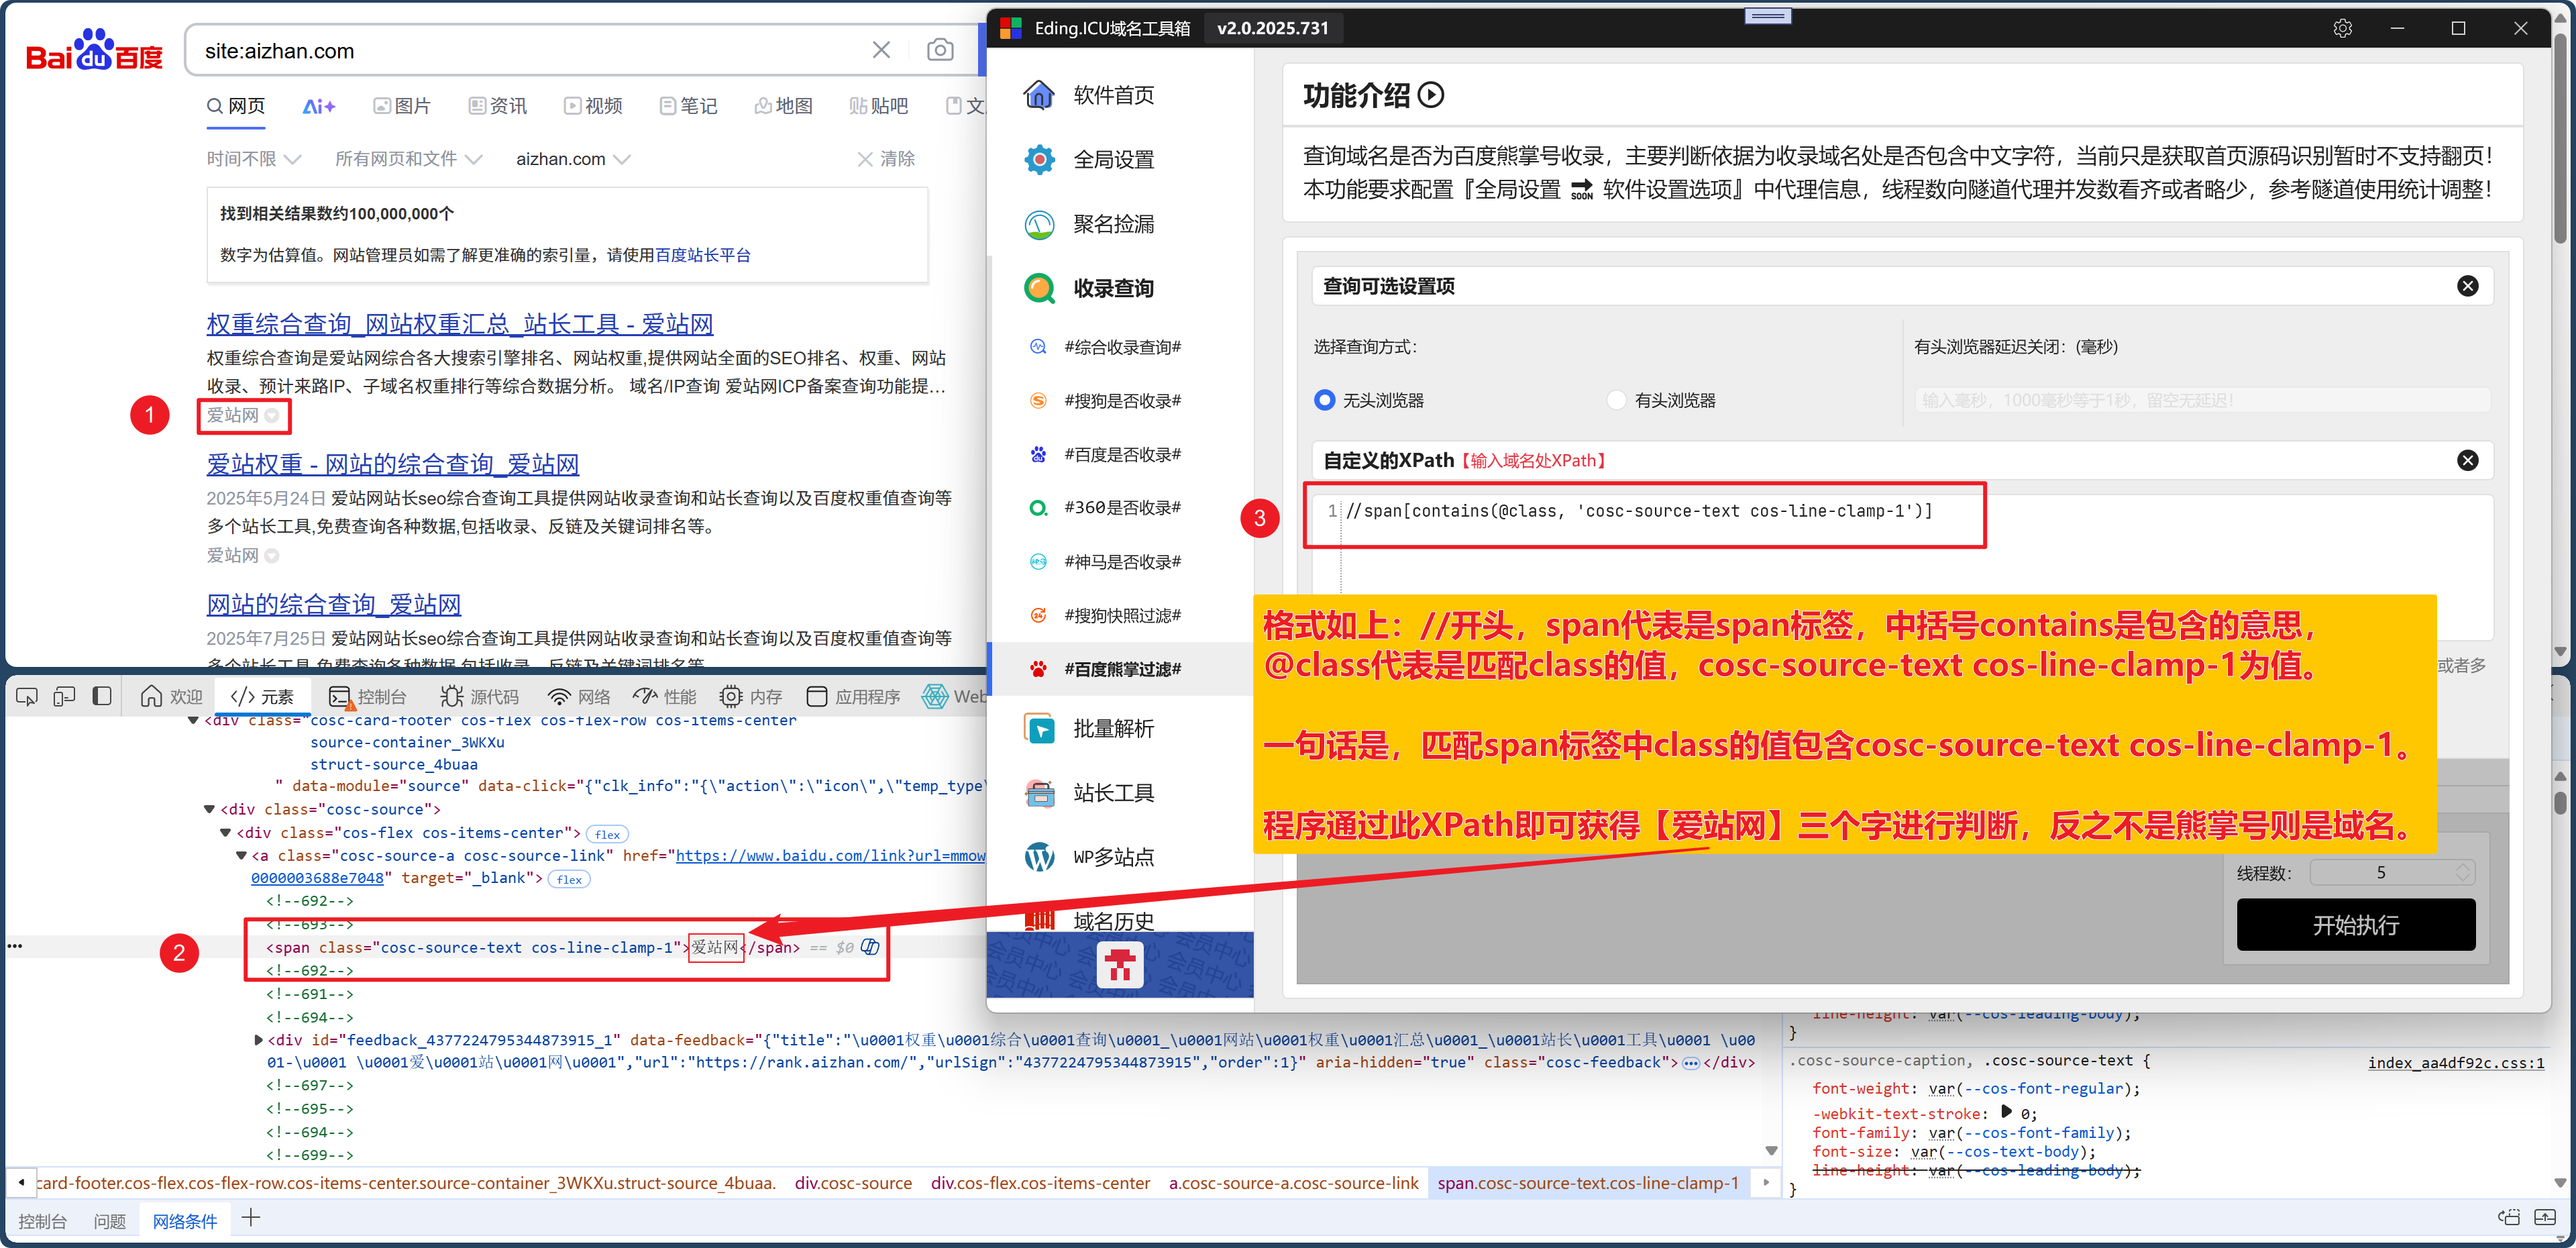Open the aizhan.com site filter dropdown
The image size is (2576, 1248).
point(573,159)
